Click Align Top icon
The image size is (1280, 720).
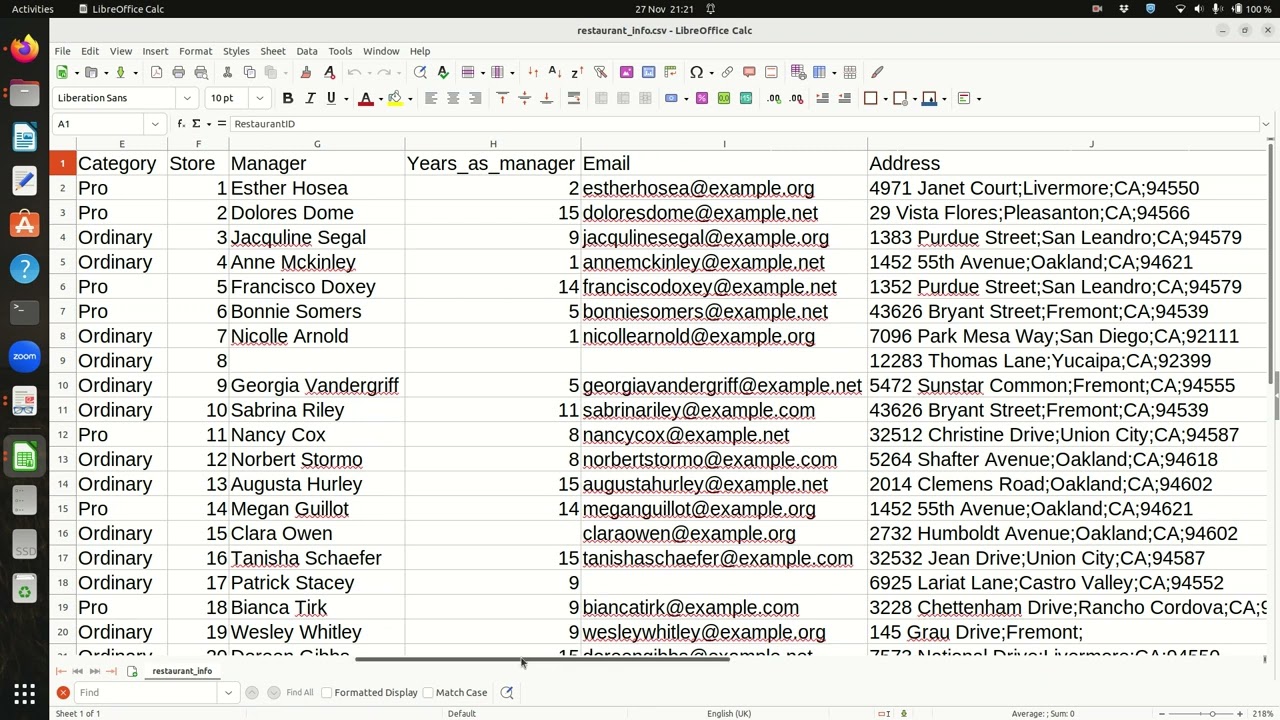point(502,98)
